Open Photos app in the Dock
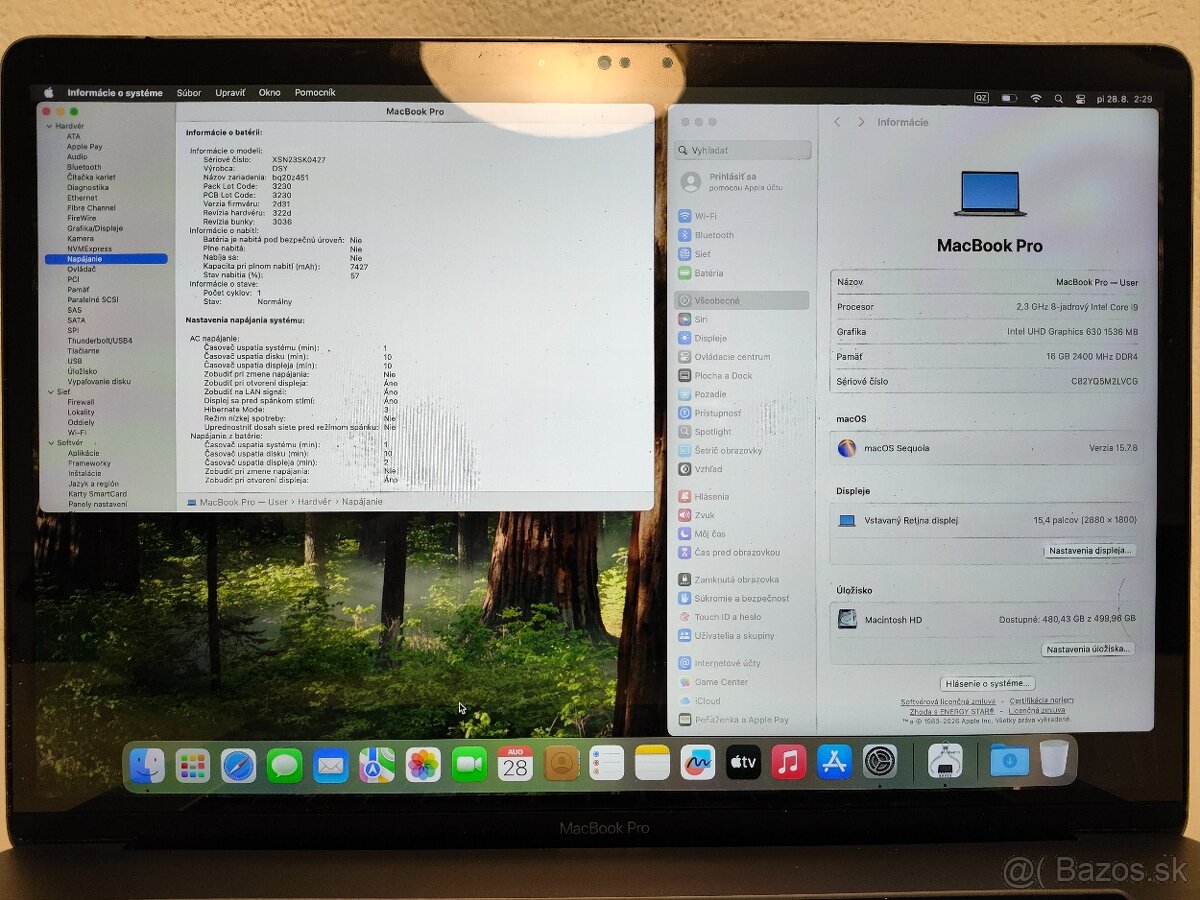The width and height of the screenshot is (1200, 900). coord(423,765)
